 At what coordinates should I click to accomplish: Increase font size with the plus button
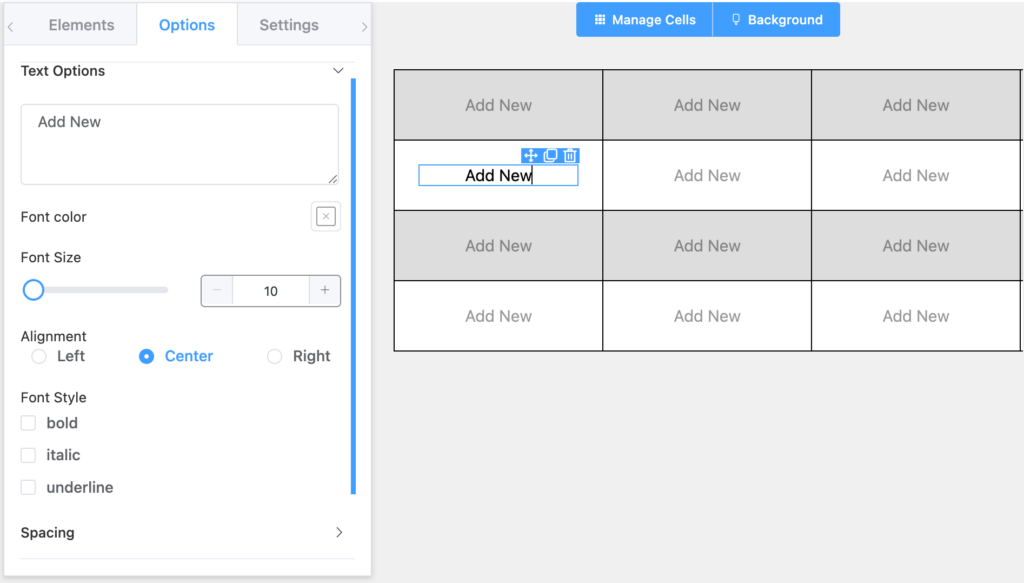(x=325, y=291)
